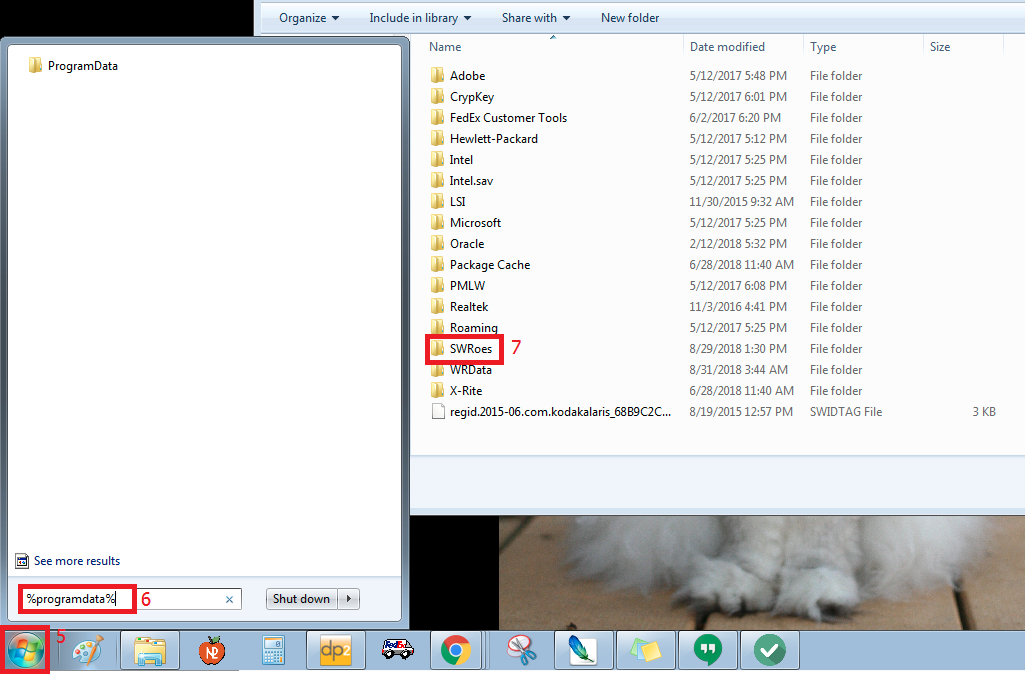Open the FedEx truck taskbar icon
Screen dimensions: 1025x674
(x=397, y=651)
